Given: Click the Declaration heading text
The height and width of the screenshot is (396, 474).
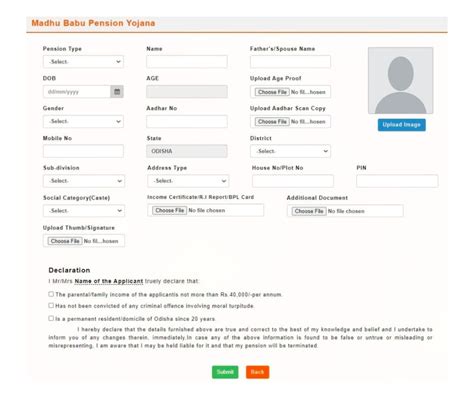Looking at the screenshot, I should point(69,270).
